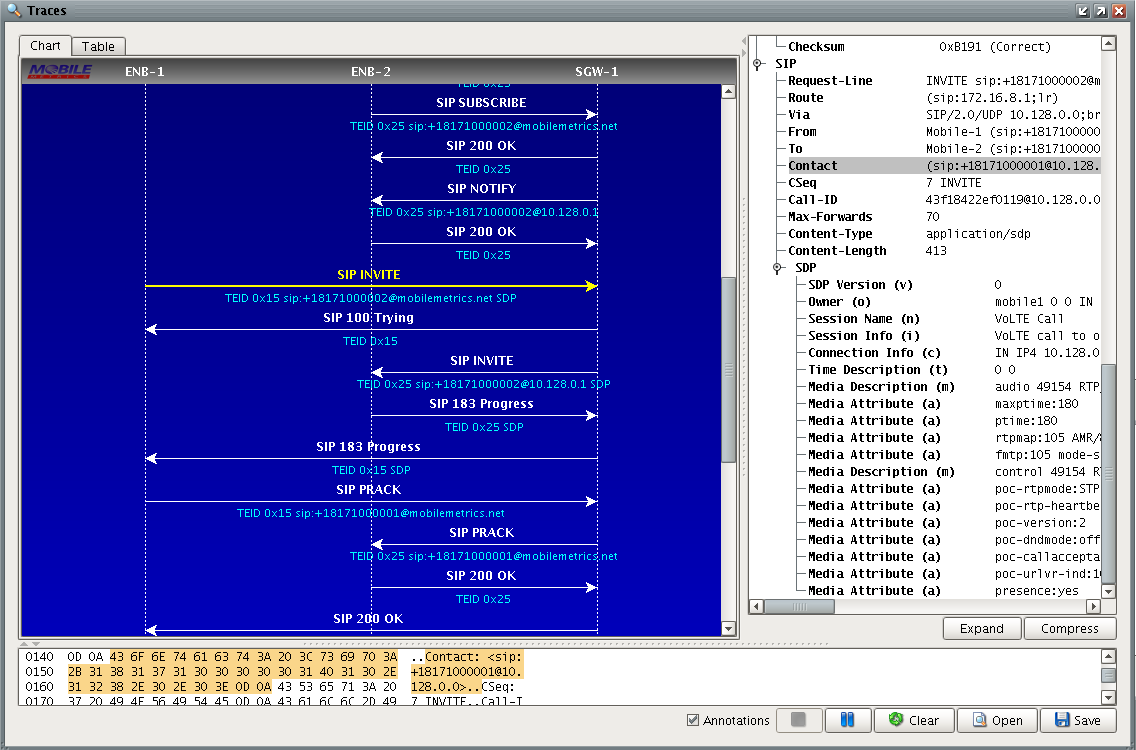Collapse the SDP tree node

click(777, 268)
